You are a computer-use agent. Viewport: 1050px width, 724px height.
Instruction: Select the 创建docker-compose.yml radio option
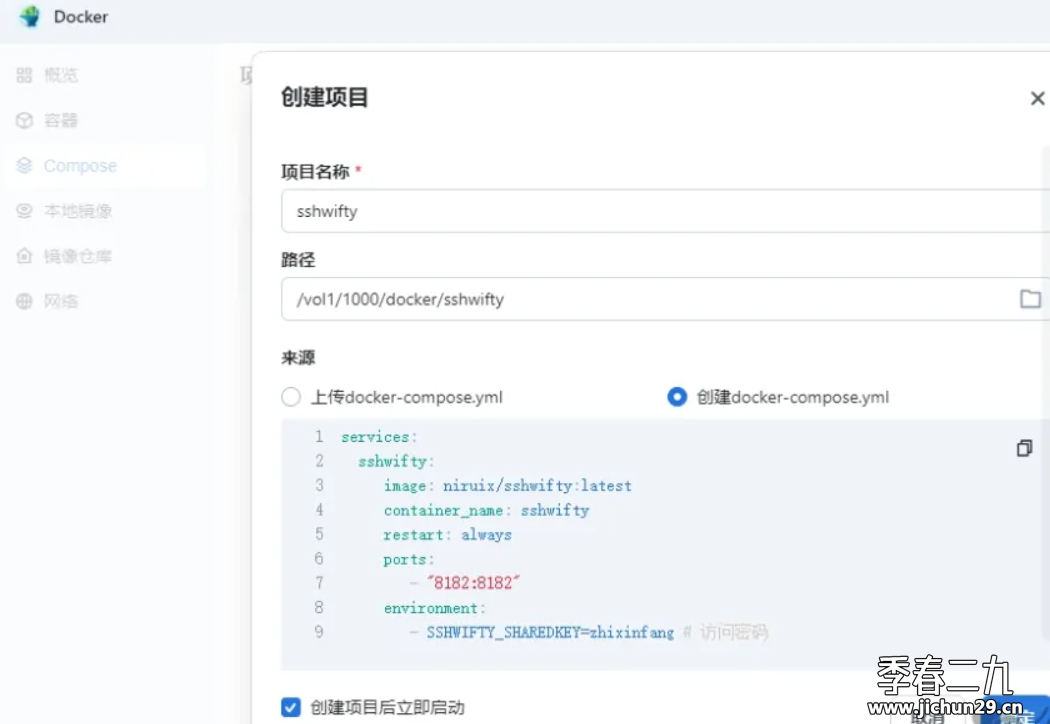click(677, 397)
